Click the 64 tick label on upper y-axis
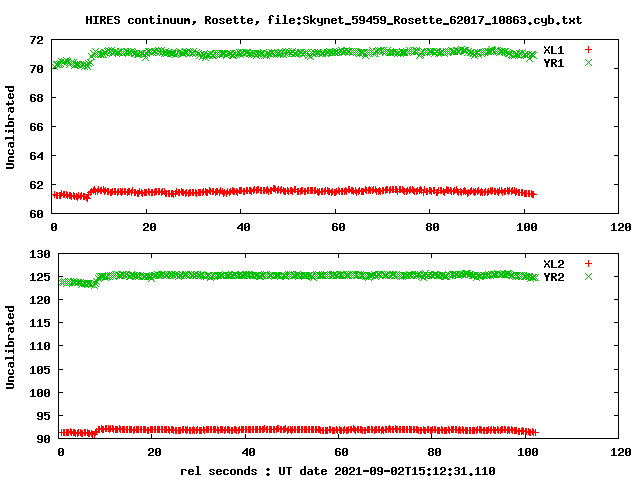The image size is (640, 480). [x=36, y=156]
